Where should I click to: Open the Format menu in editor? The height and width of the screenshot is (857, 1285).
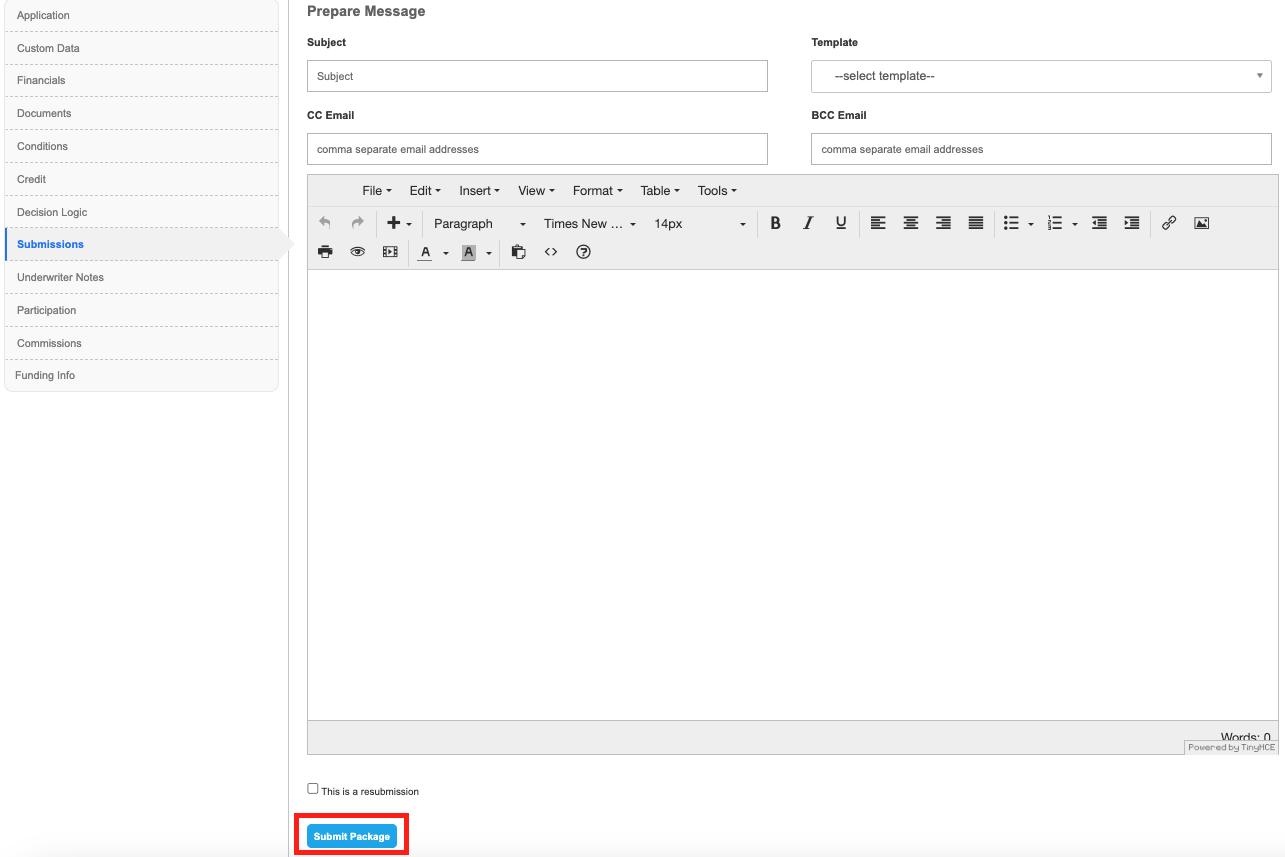tap(597, 190)
